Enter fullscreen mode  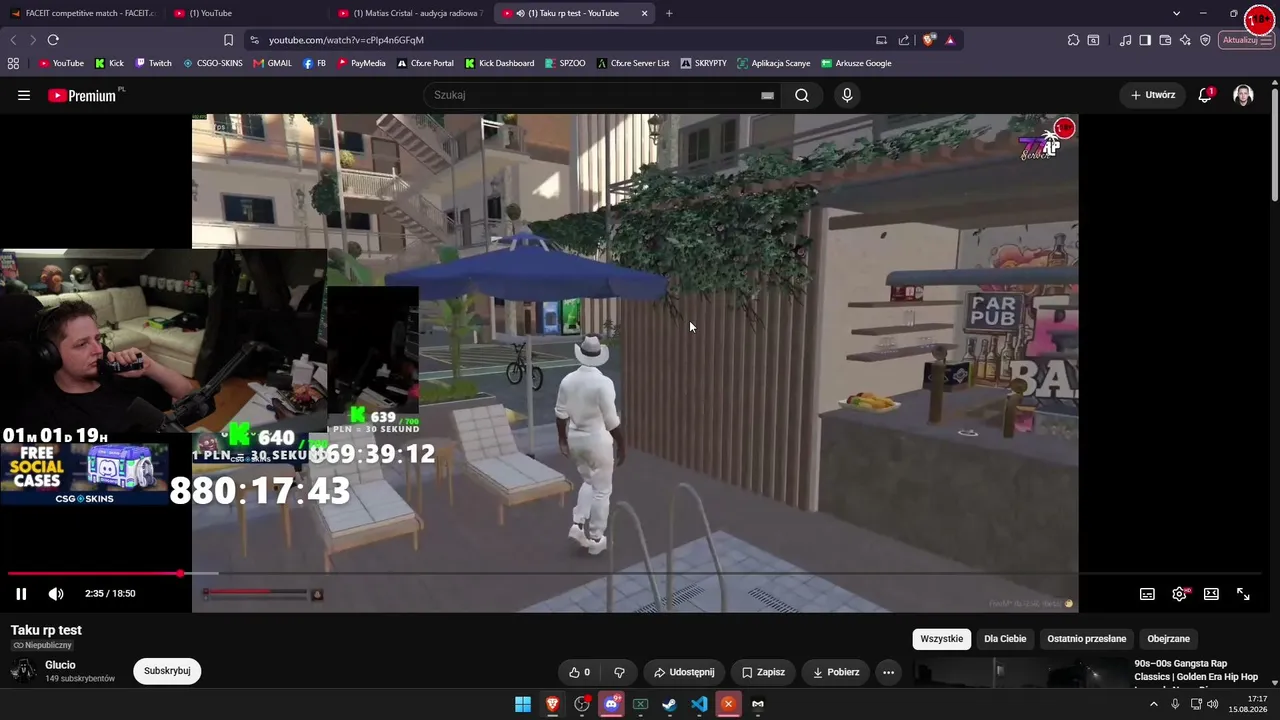[1243, 594]
